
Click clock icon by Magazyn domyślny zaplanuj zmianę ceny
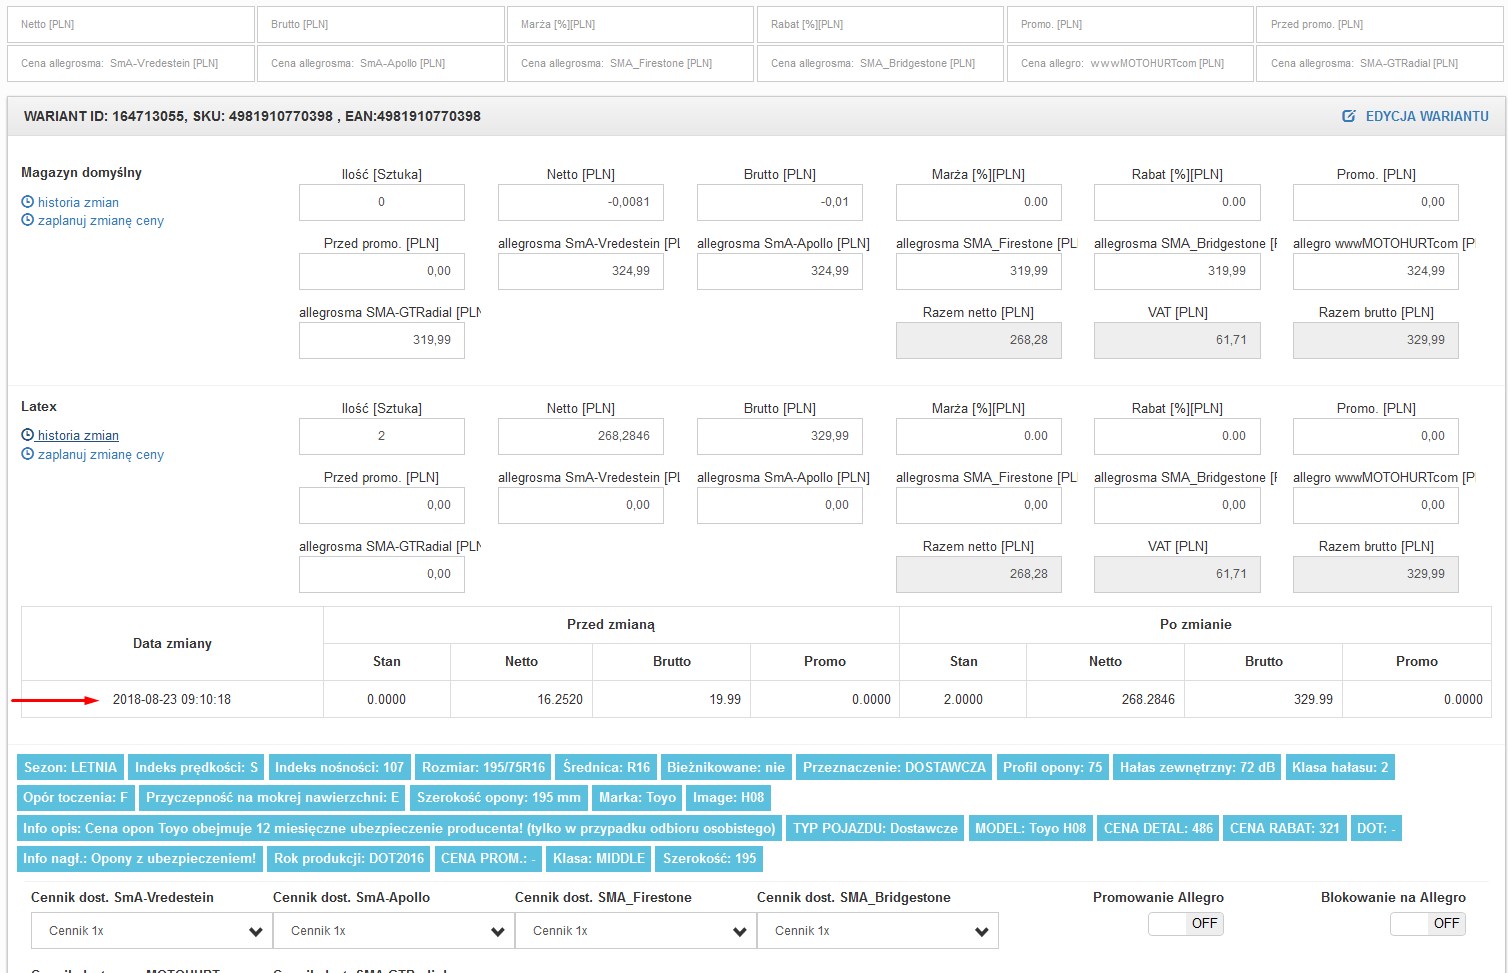pos(27,220)
